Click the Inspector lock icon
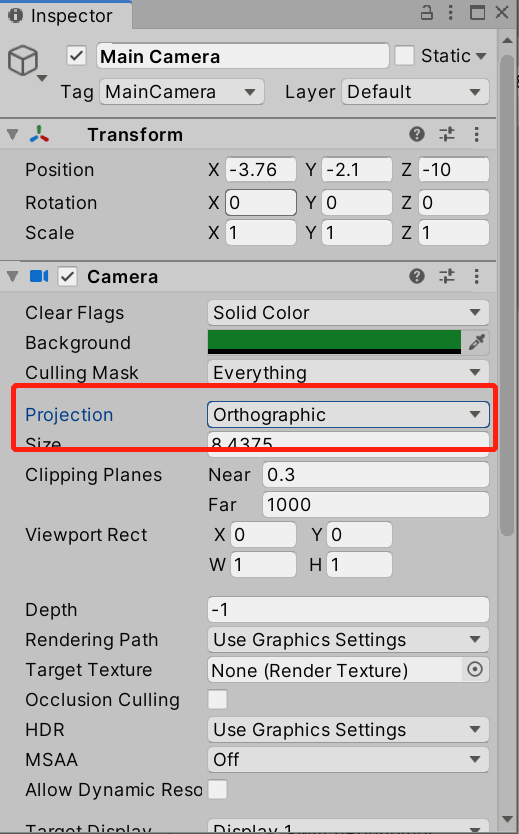Viewport: 519px width, 834px height. point(426,12)
